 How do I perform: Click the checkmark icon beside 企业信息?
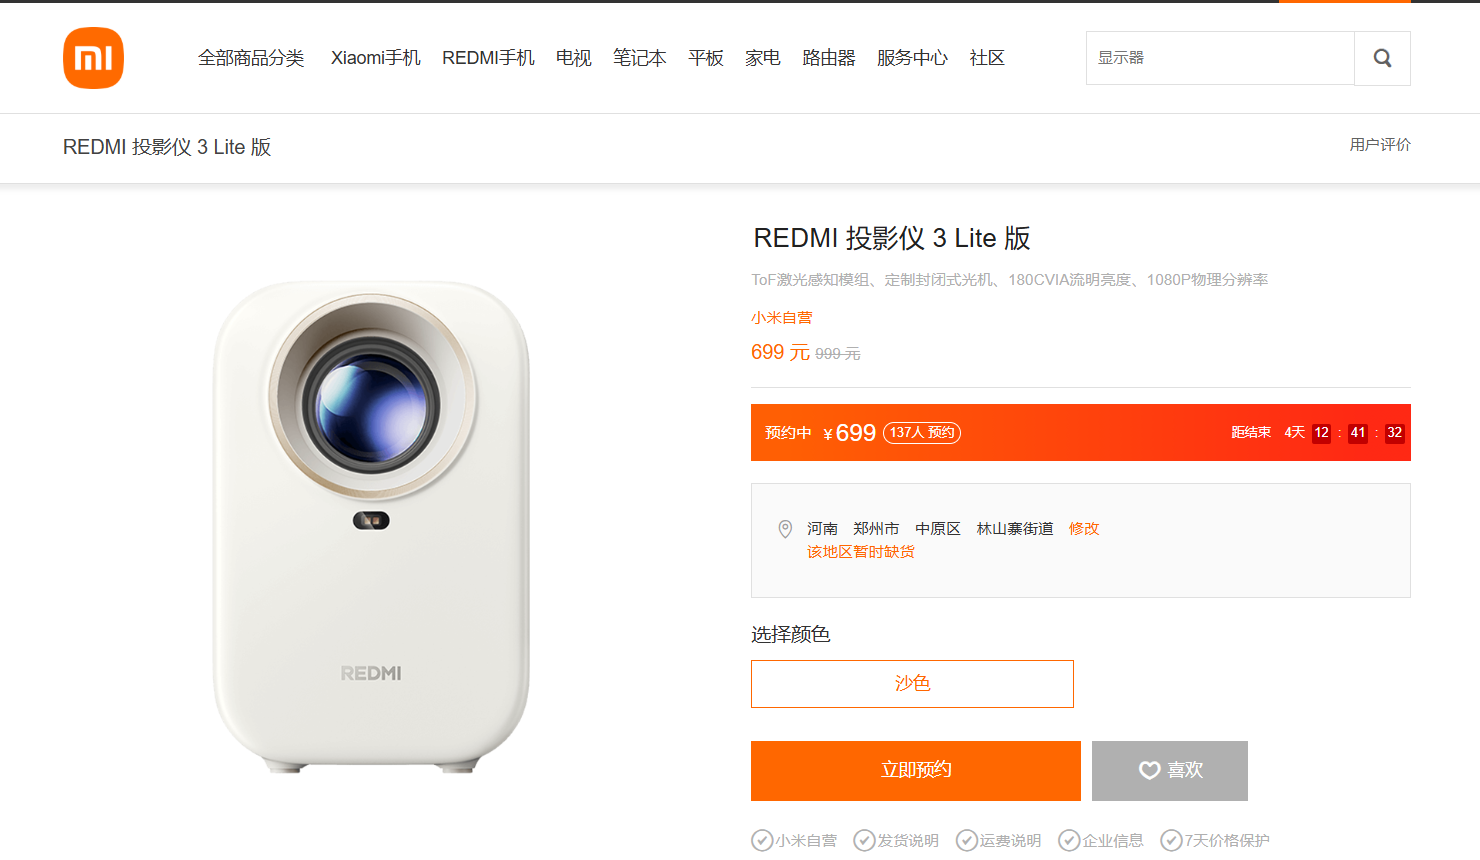[1069, 840]
